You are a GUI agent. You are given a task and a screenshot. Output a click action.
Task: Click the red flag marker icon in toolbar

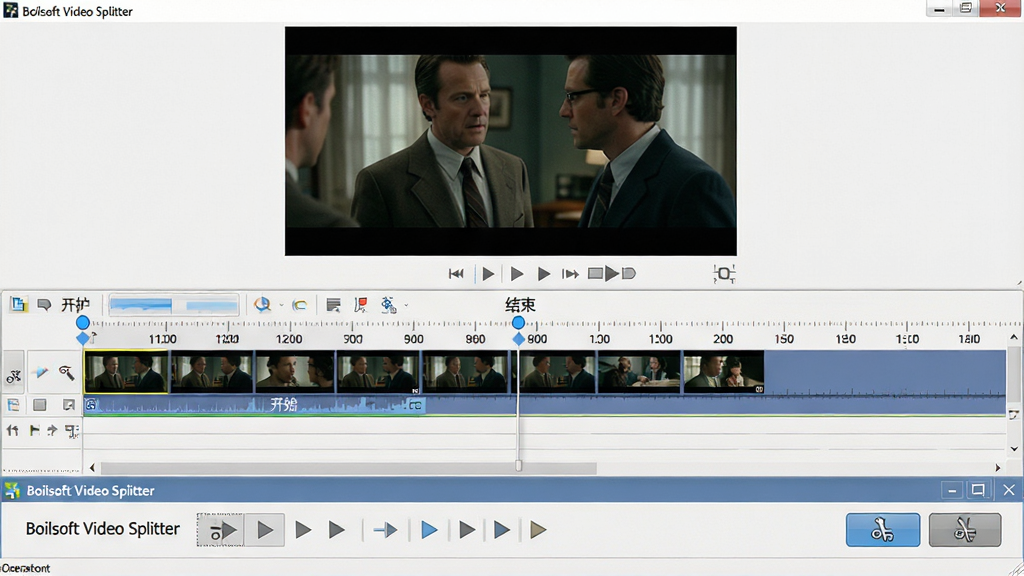tap(360, 305)
